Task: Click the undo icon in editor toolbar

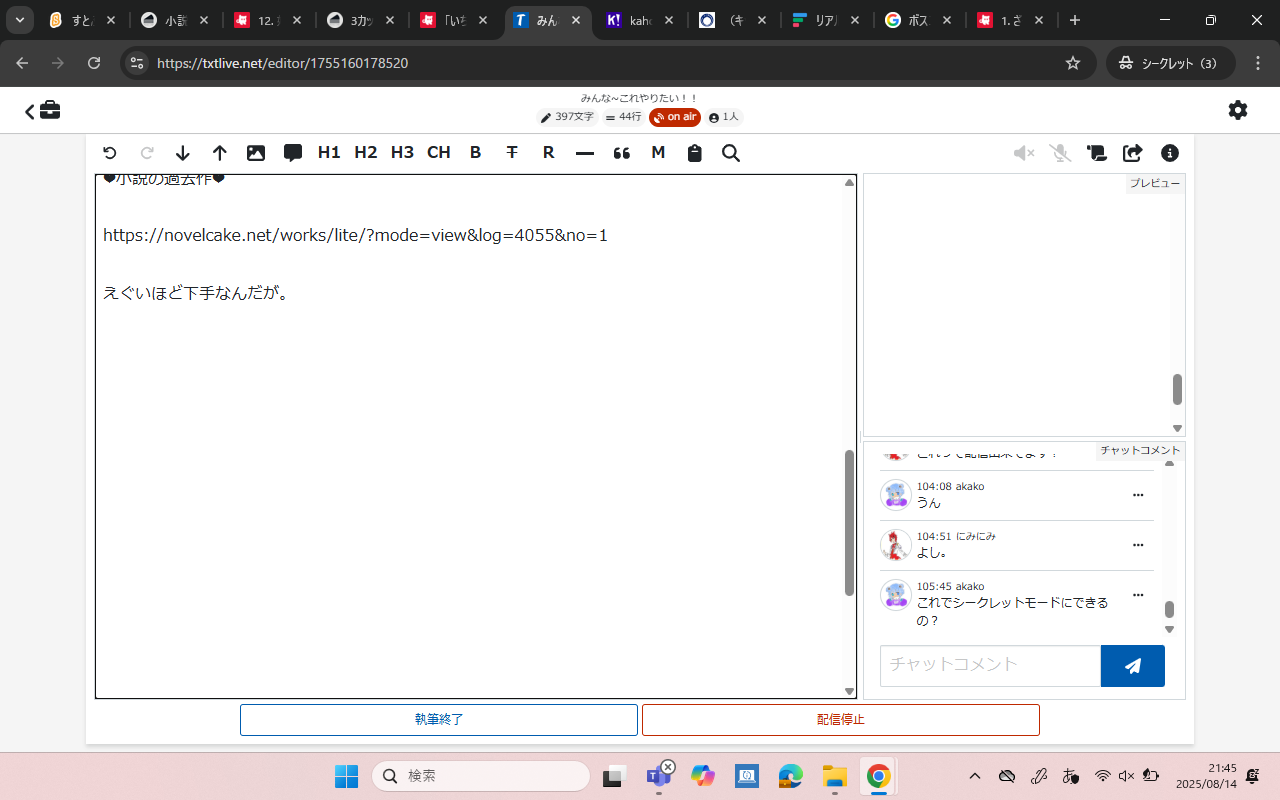Action: (110, 153)
